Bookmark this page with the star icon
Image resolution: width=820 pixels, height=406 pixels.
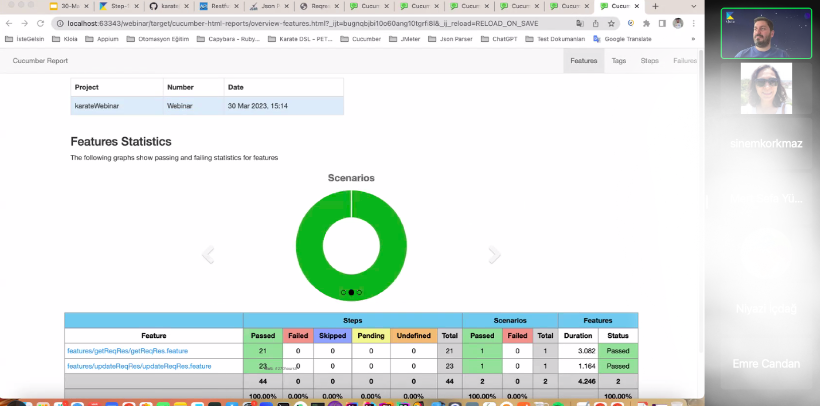(x=611, y=24)
